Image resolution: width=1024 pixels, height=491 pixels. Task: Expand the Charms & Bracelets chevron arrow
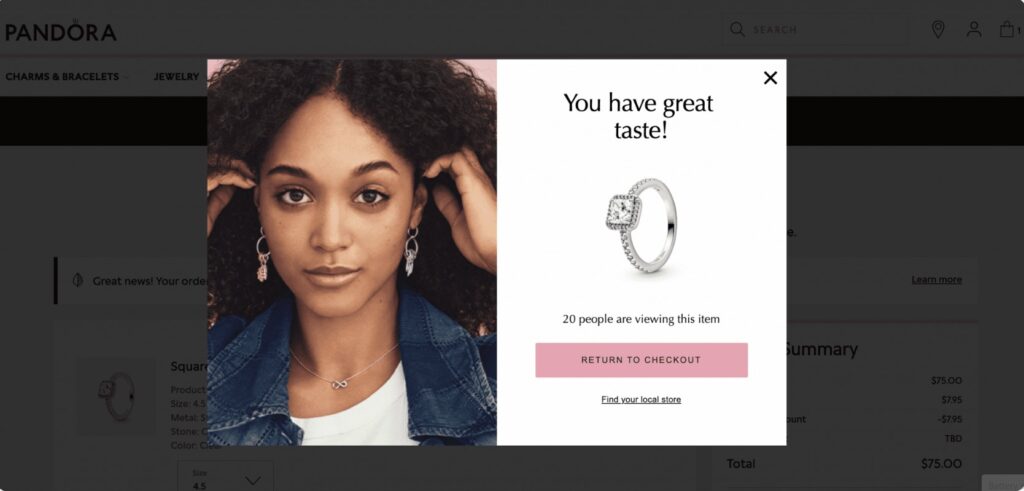click(x=126, y=77)
